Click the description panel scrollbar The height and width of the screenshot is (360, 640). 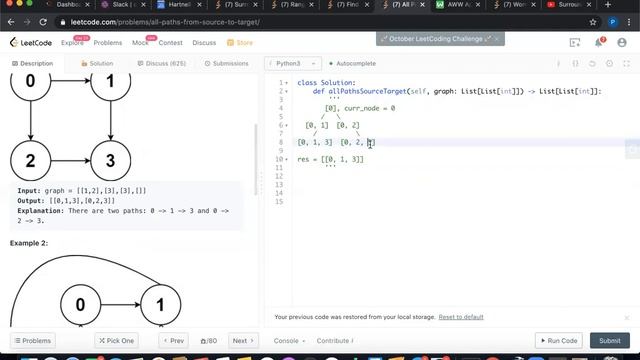coord(256,160)
